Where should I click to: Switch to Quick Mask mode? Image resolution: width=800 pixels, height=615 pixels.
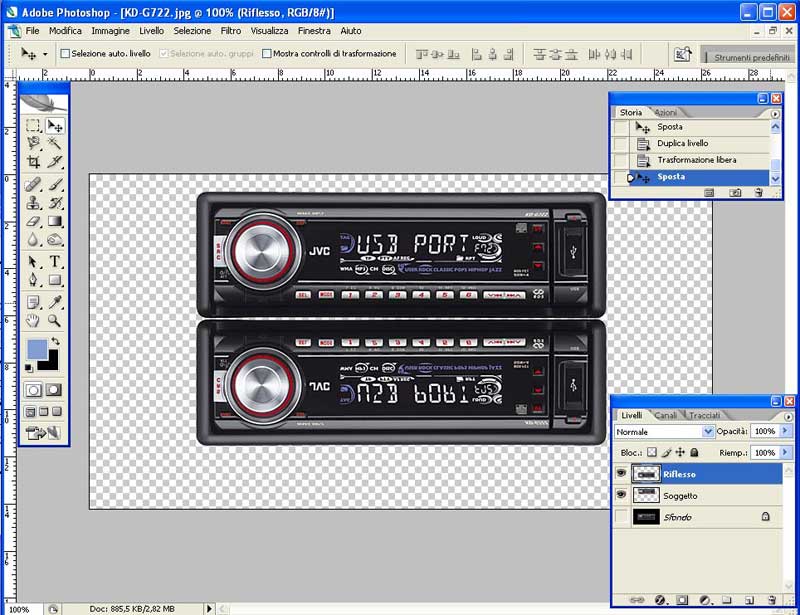(x=54, y=390)
